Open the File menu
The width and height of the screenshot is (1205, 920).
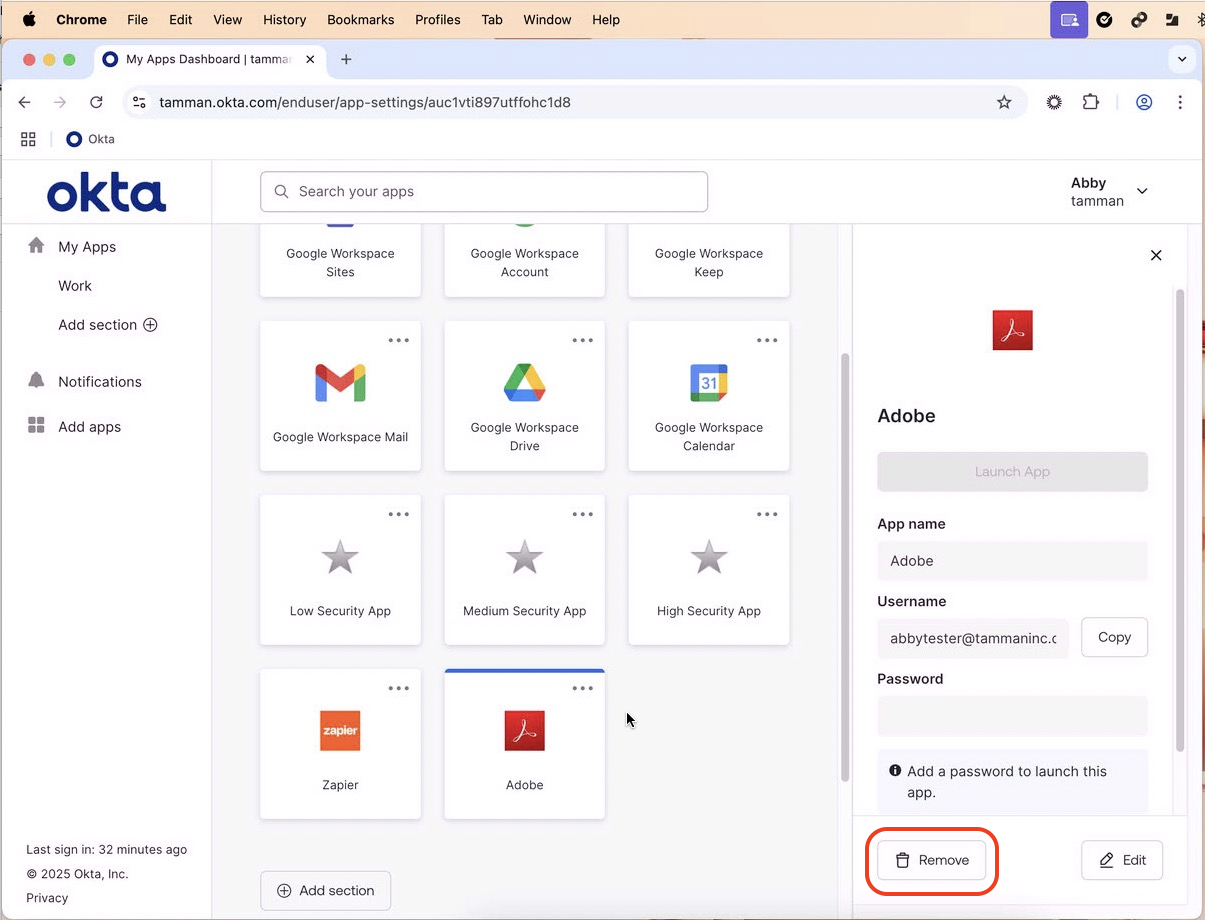point(138,19)
